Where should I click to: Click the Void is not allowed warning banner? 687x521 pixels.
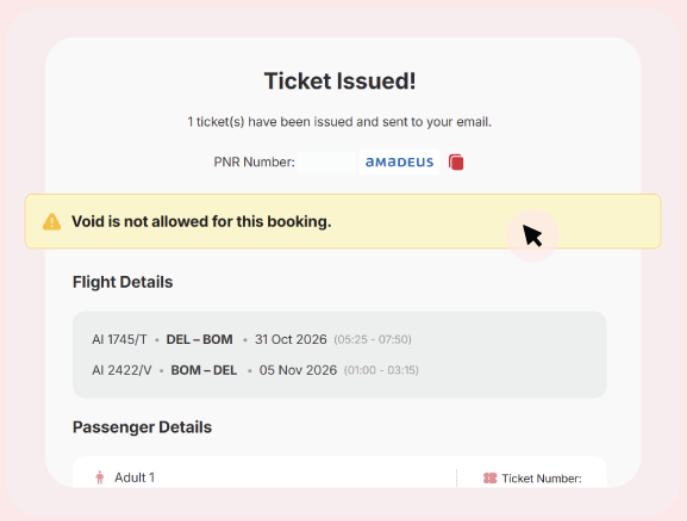343,221
